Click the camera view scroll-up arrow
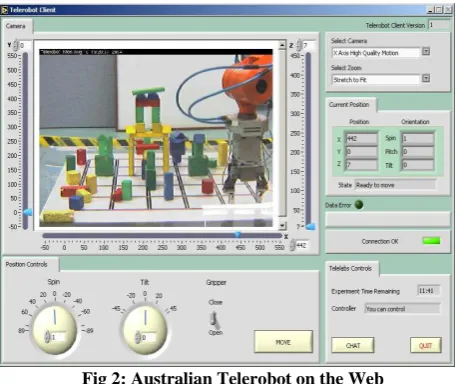The image size is (457, 384). point(282,45)
